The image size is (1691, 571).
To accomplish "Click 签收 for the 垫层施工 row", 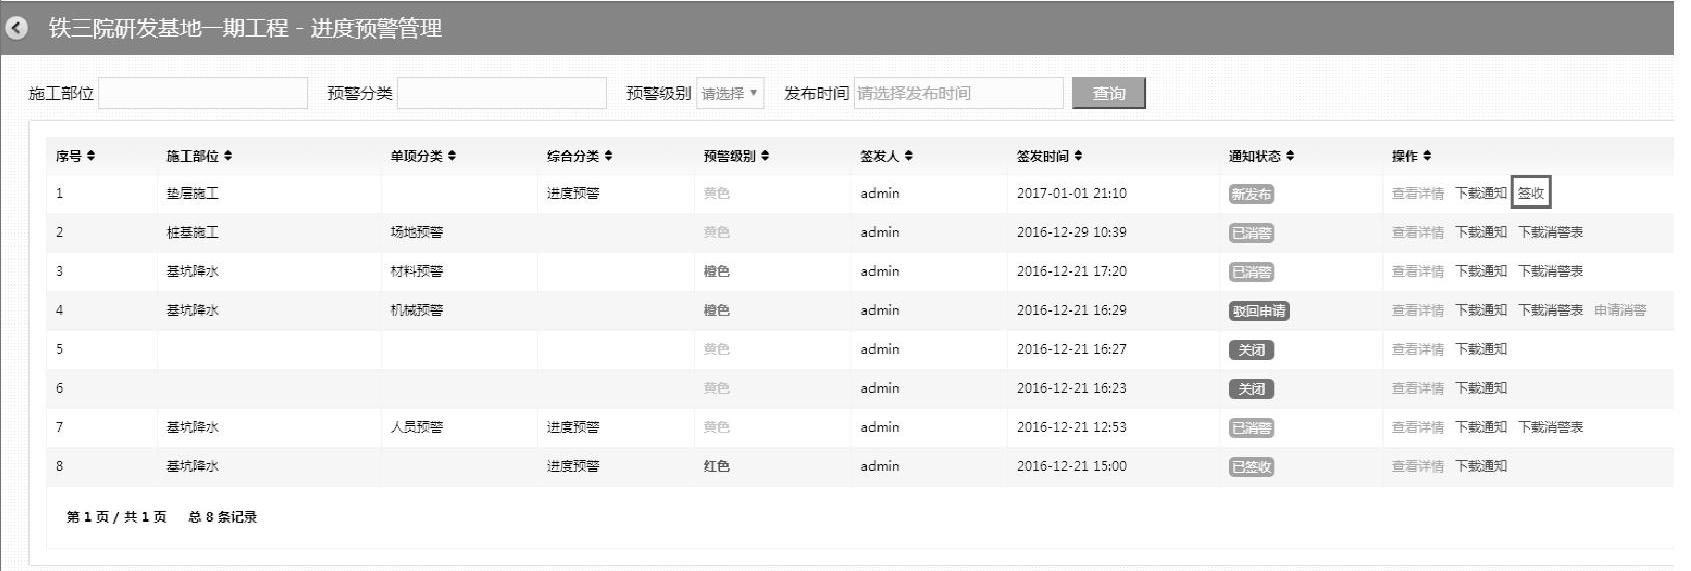I will 1531,194.
